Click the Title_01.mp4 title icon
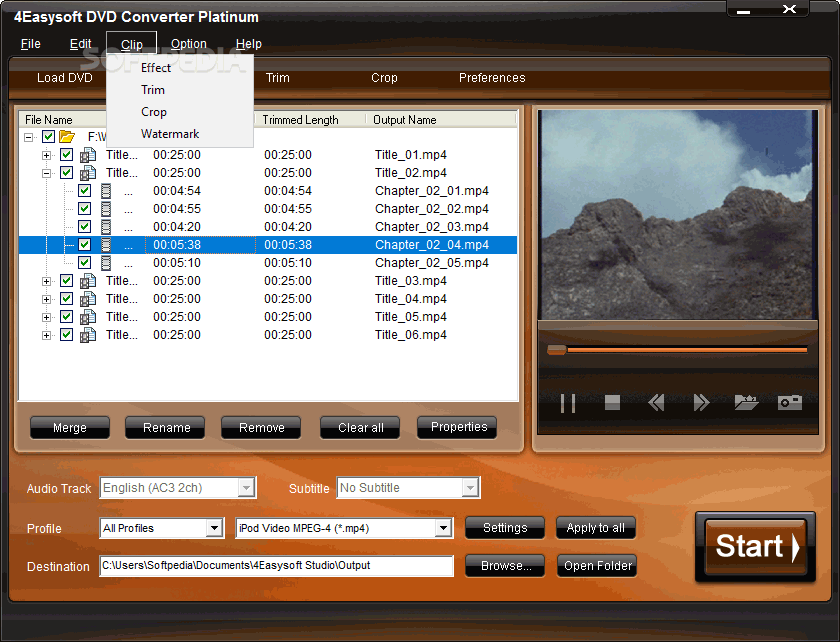Screen dimensions: 840x642 point(88,155)
